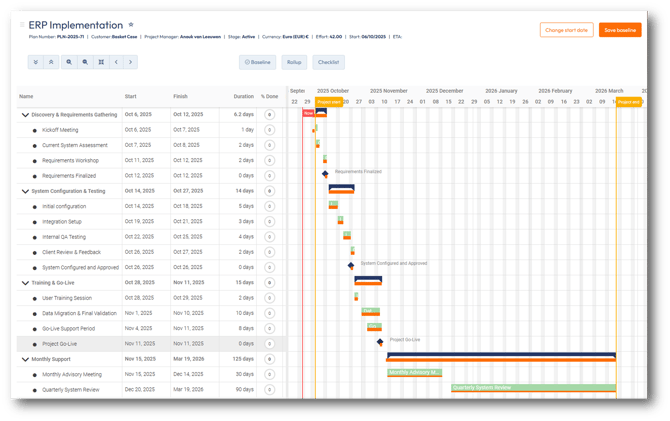Click the Save baseline button
Viewport: 670px width, 421px height.
[x=620, y=30]
